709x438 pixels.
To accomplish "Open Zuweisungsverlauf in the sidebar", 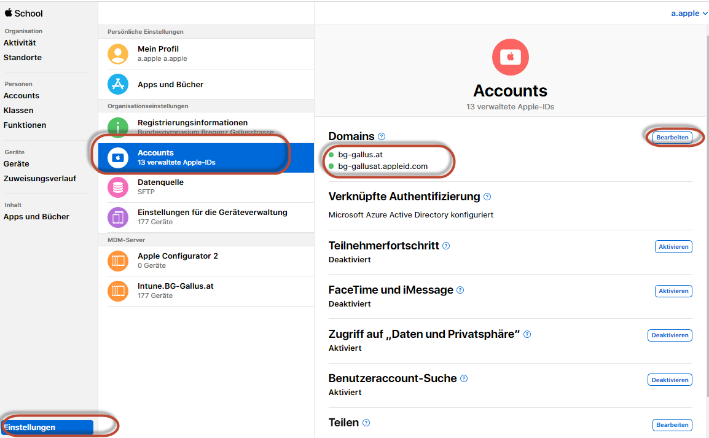I will pos(39,179).
